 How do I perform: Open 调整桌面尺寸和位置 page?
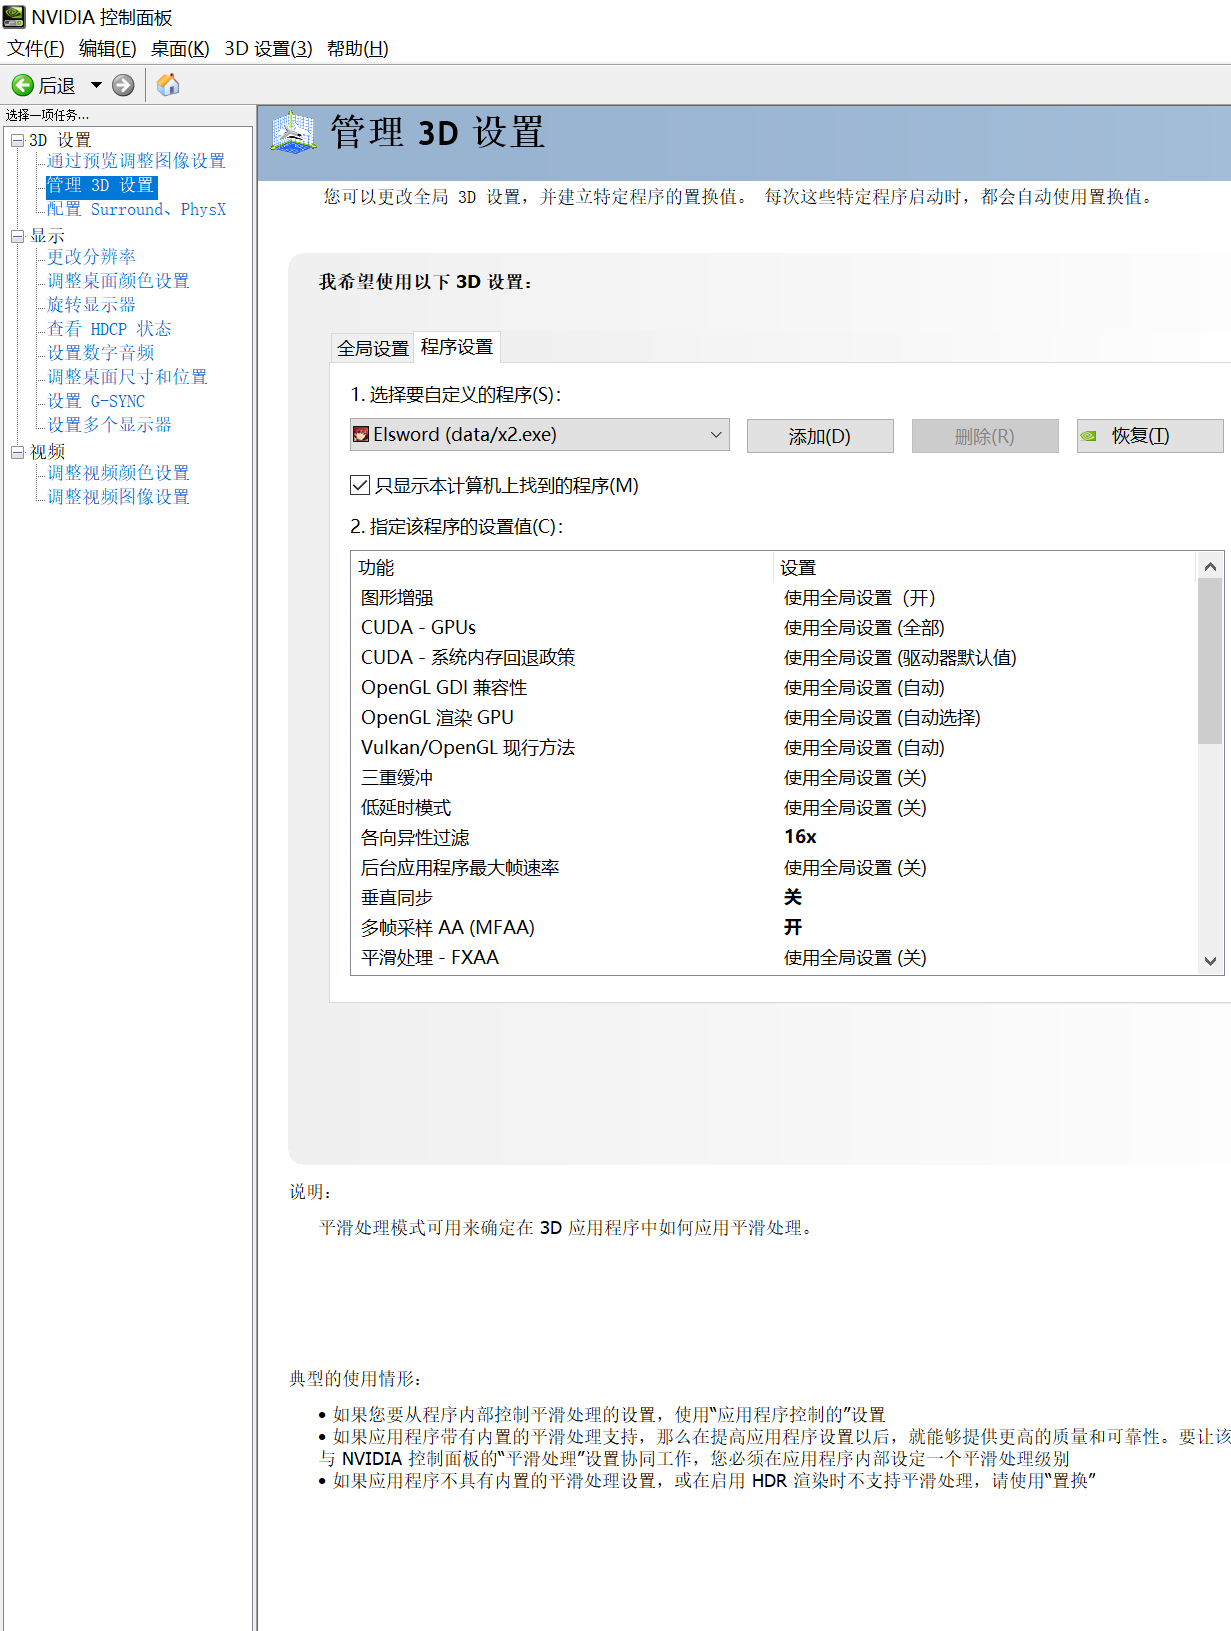(127, 377)
